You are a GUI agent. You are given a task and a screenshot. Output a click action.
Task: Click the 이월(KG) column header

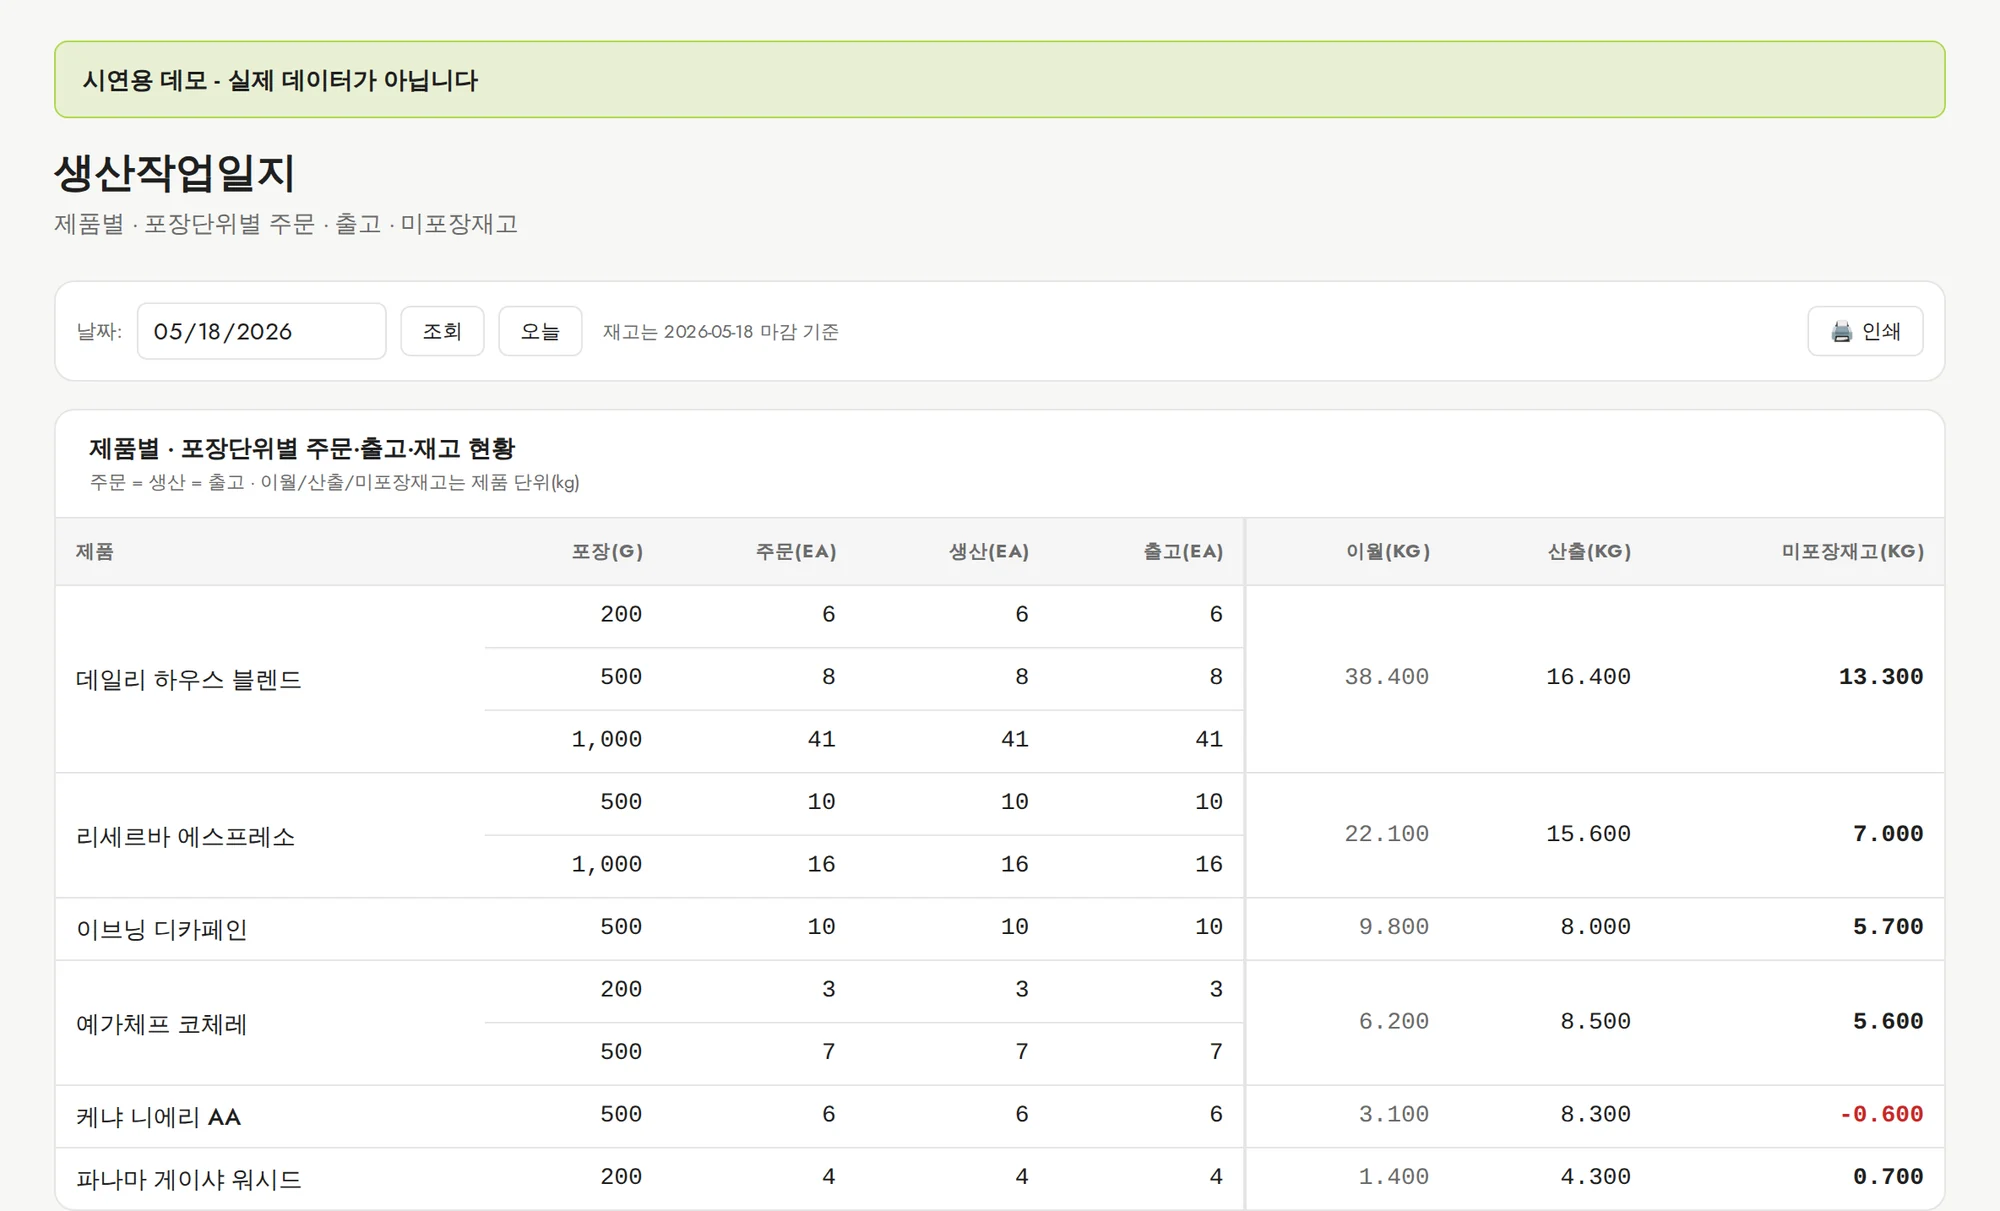tap(1388, 551)
